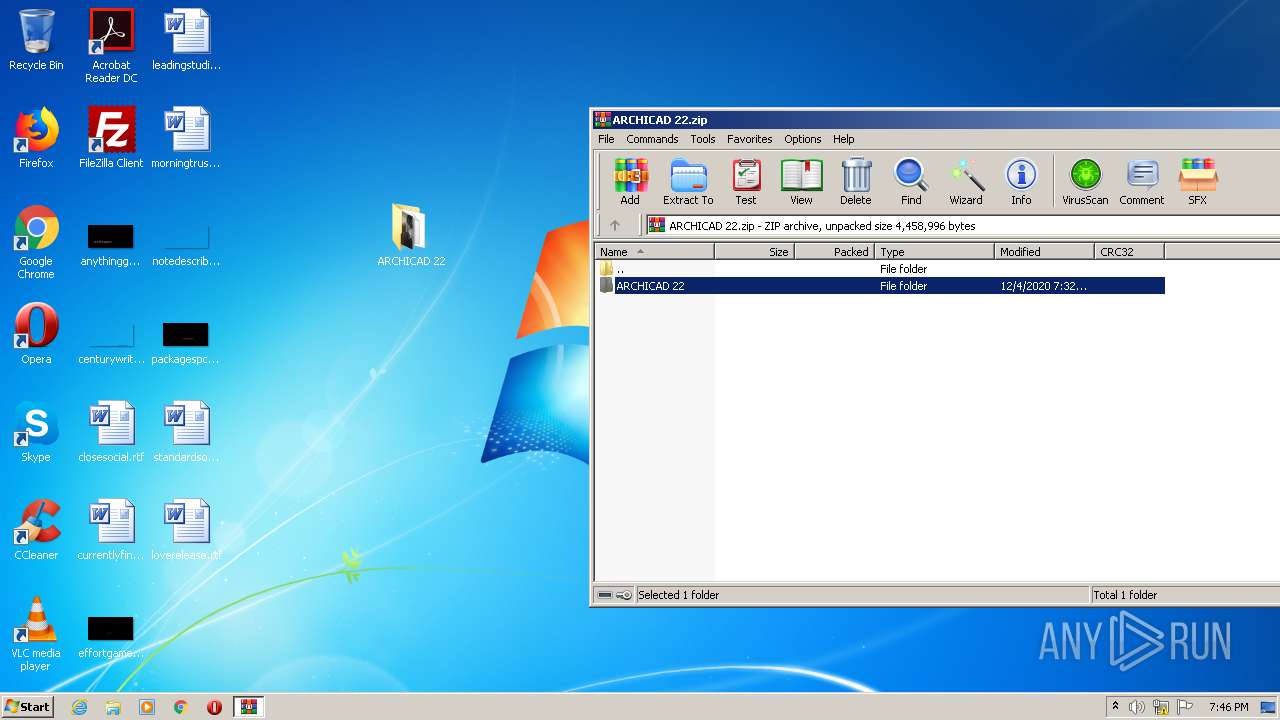1280x720 pixels.
Task: Click the Extract To toolbar icon
Action: tap(688, 182)
